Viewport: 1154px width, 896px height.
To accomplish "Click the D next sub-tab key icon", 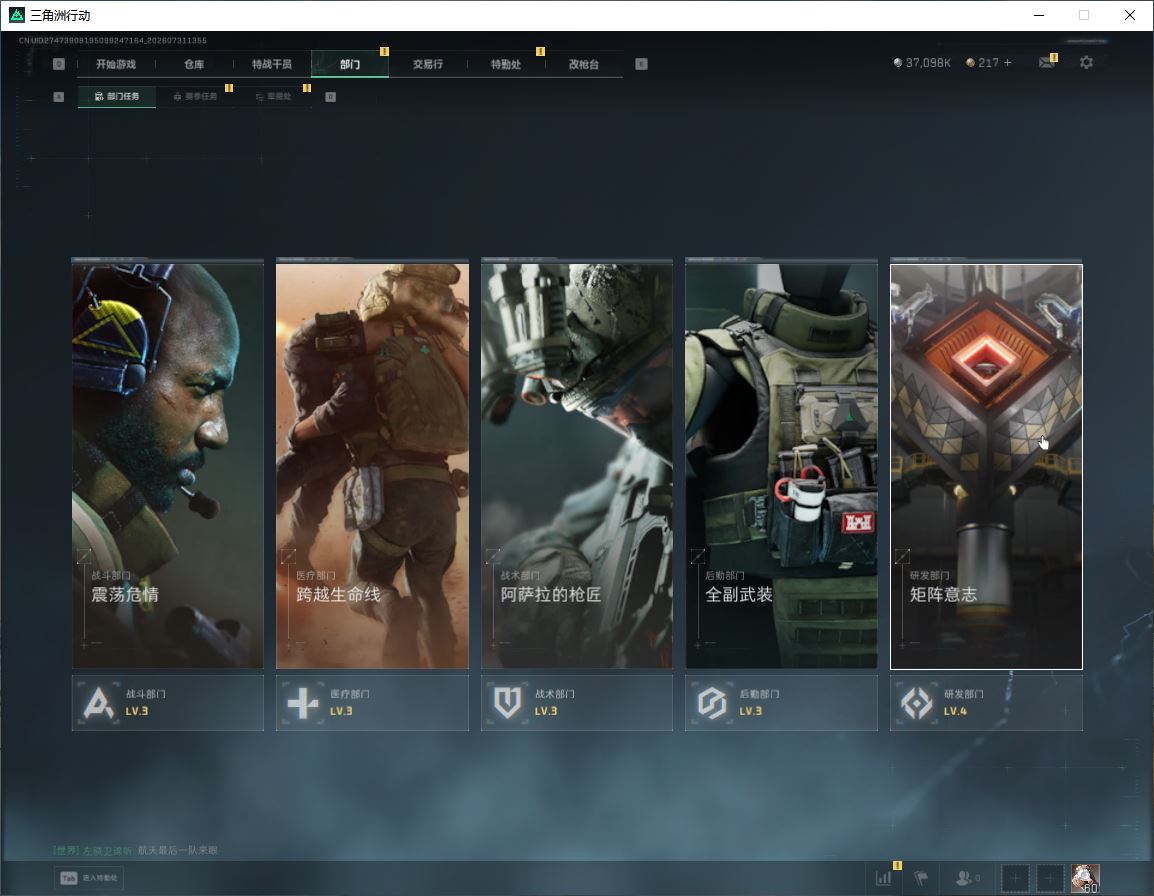I will click(x=330, y=96).
